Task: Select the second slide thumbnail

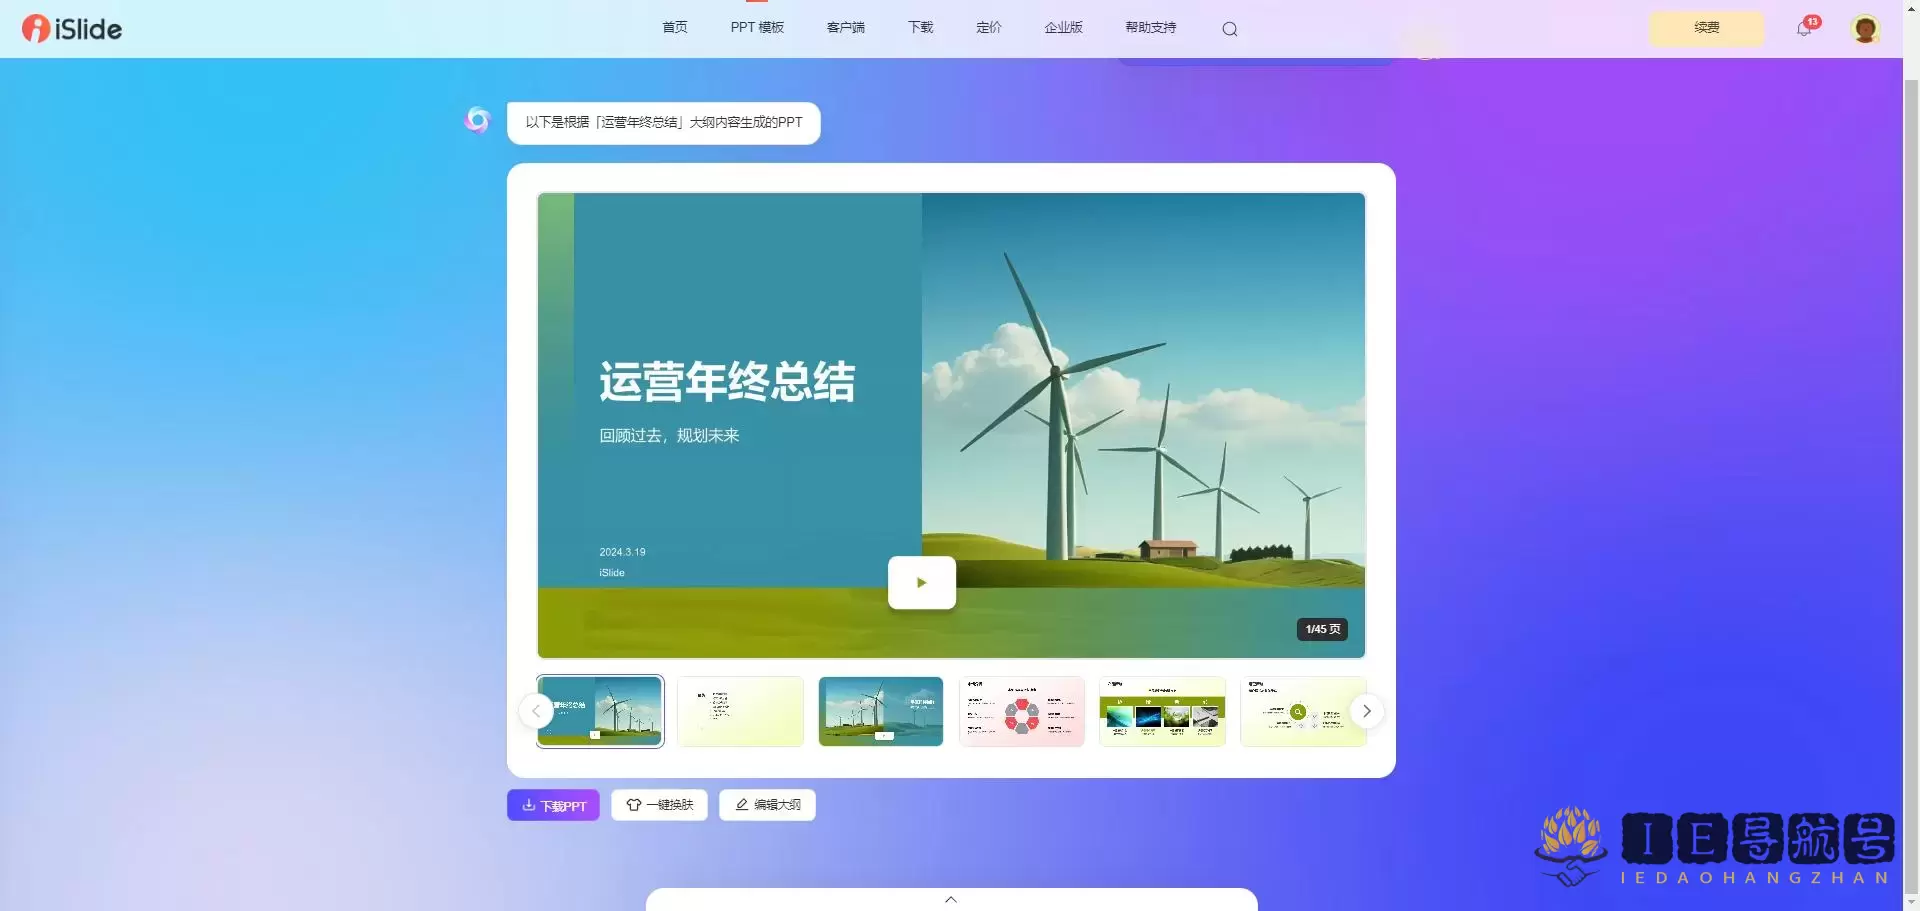Action: [x=740, y=711]
